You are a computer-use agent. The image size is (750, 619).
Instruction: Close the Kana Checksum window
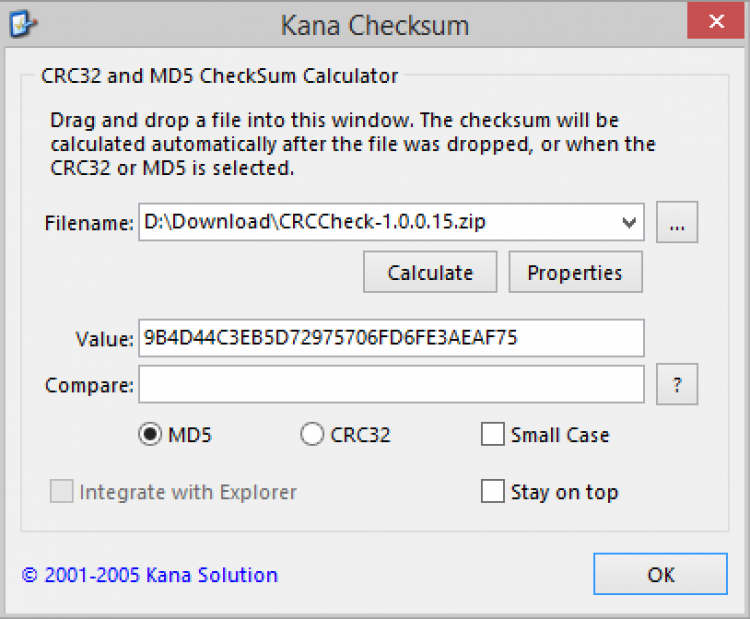715,22
